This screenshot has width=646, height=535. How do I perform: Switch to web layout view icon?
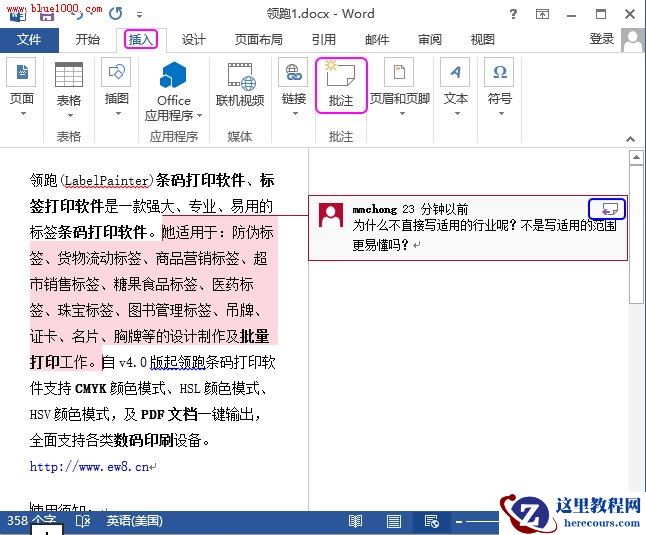point(431,522)
